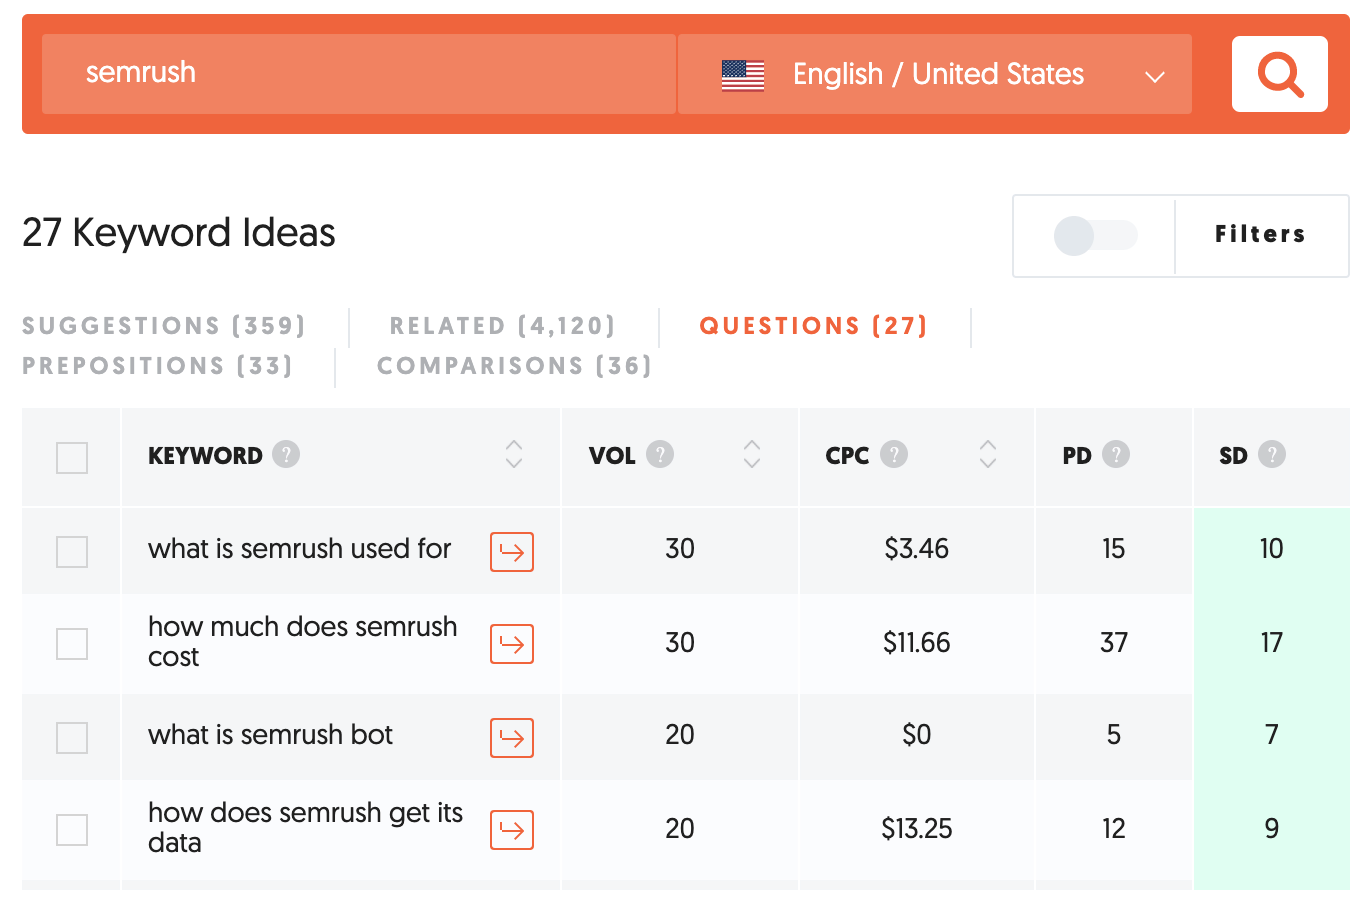Screen dimensions: 1366x910
Task: Click the SD value 17
Action: click(x=1272, y=643)
